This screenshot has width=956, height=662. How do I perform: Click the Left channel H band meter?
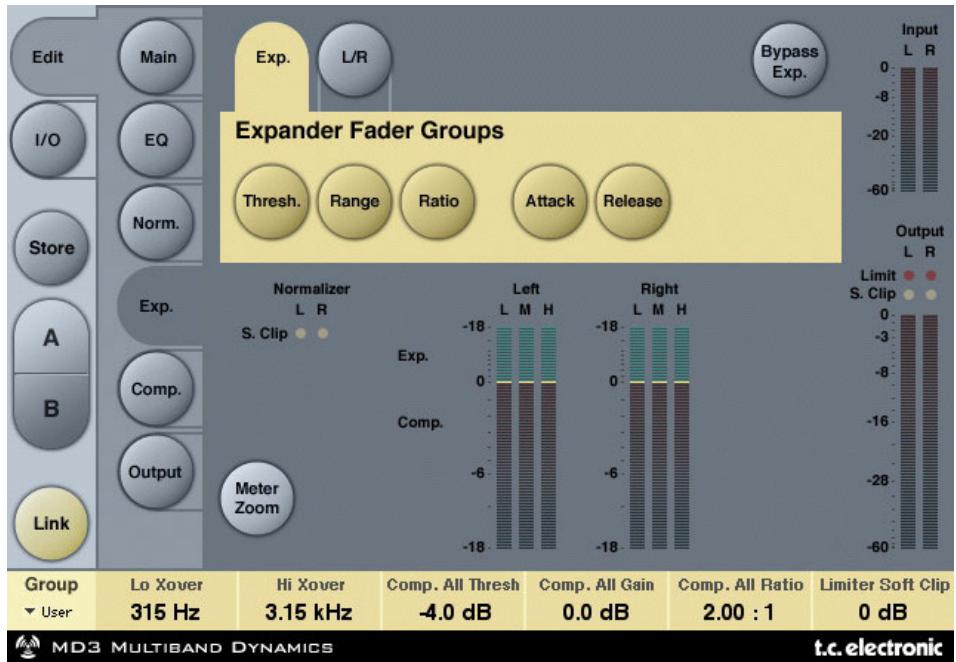[x=549, y=438]
